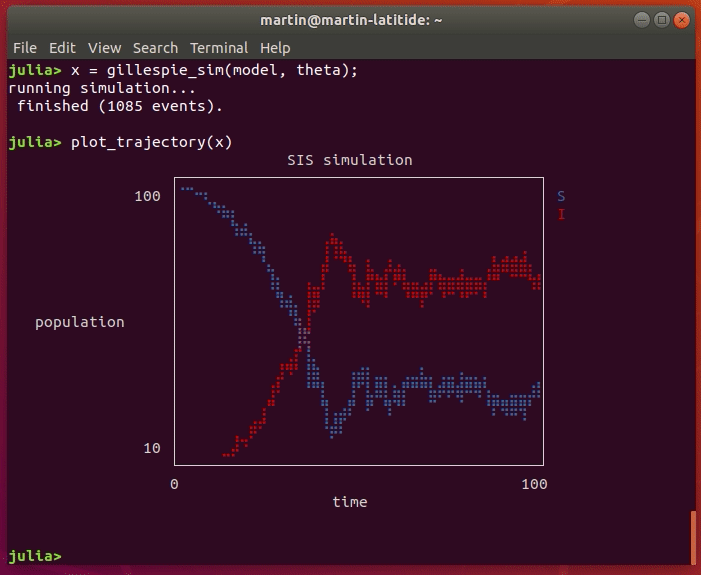The image size is (701, 575).
Task: Close the terminal window
Action: tap(682, 20)
